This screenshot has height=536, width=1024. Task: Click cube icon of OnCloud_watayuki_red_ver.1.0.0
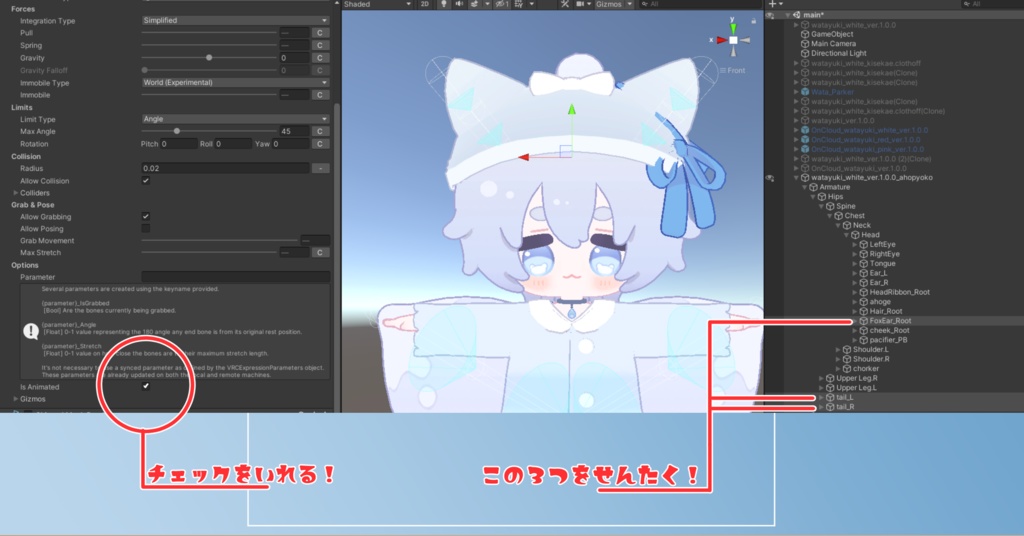tap(805, 140)
